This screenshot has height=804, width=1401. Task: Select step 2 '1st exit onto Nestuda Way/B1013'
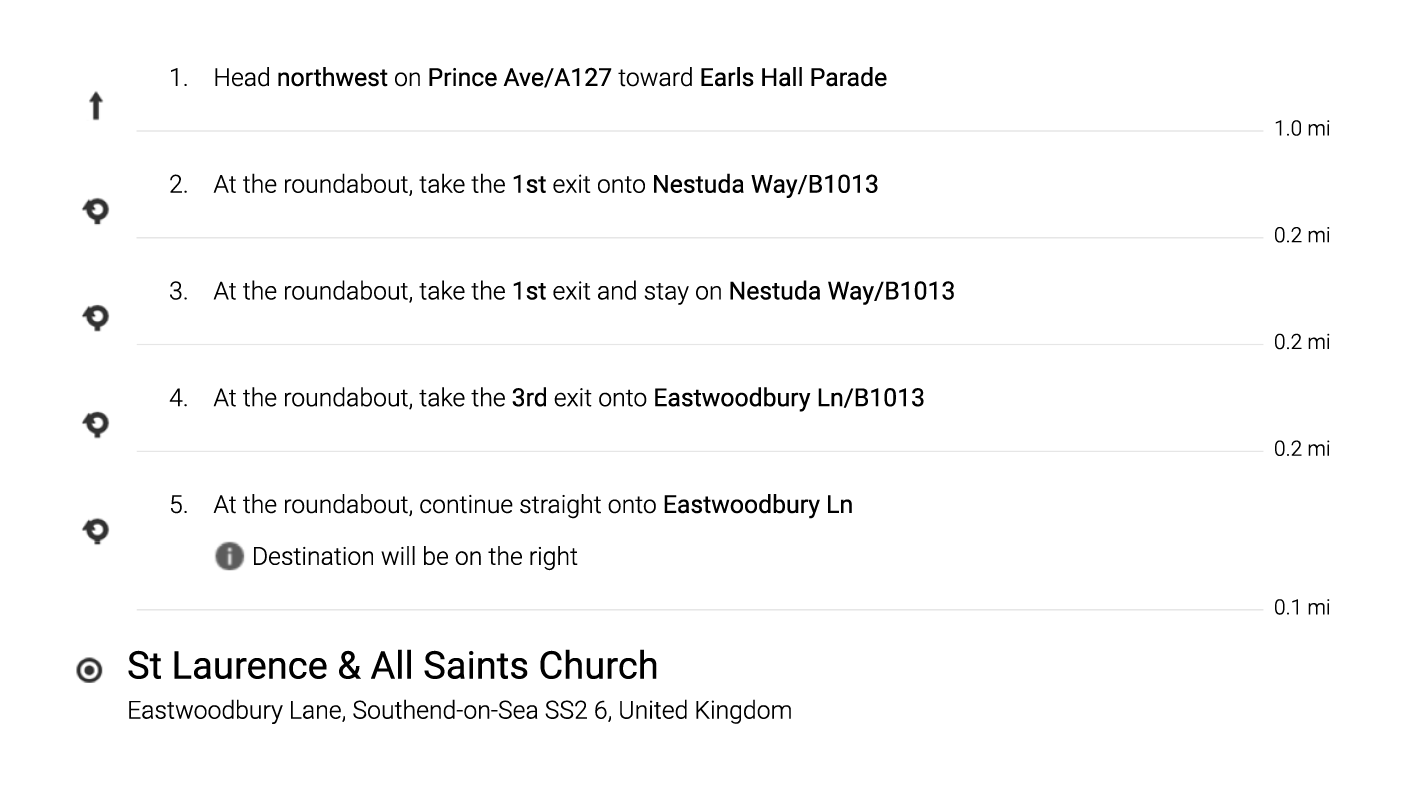point(545,185)
